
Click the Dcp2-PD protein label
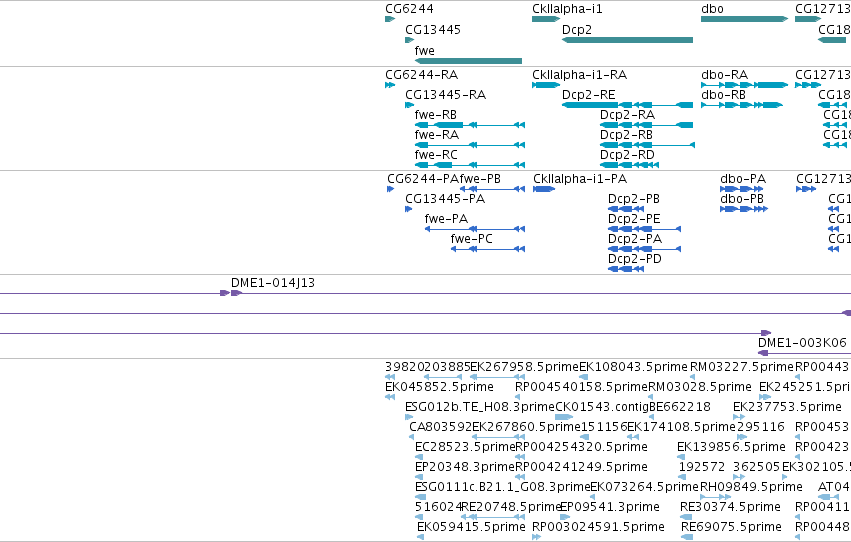pos(635,259)
